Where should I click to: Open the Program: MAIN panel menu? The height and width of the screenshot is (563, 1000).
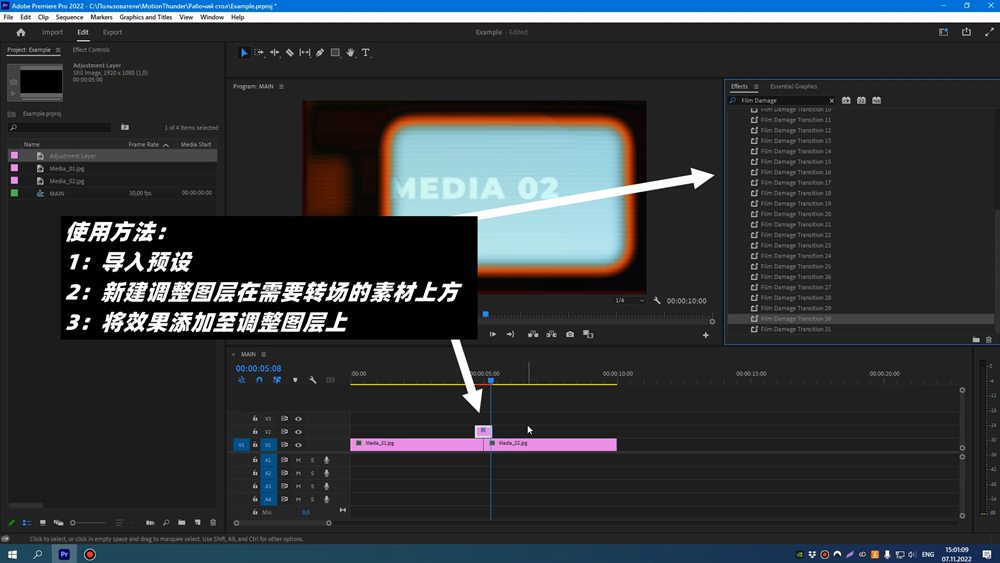click(282, 86)
